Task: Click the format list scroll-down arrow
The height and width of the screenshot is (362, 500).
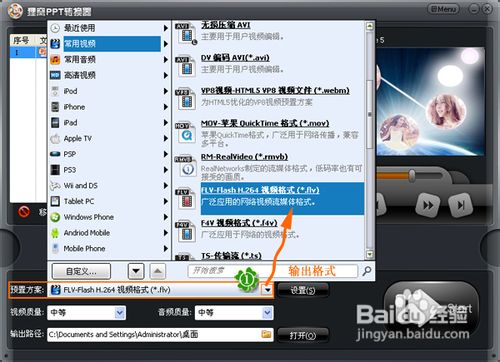Action: tap(369, 255)
